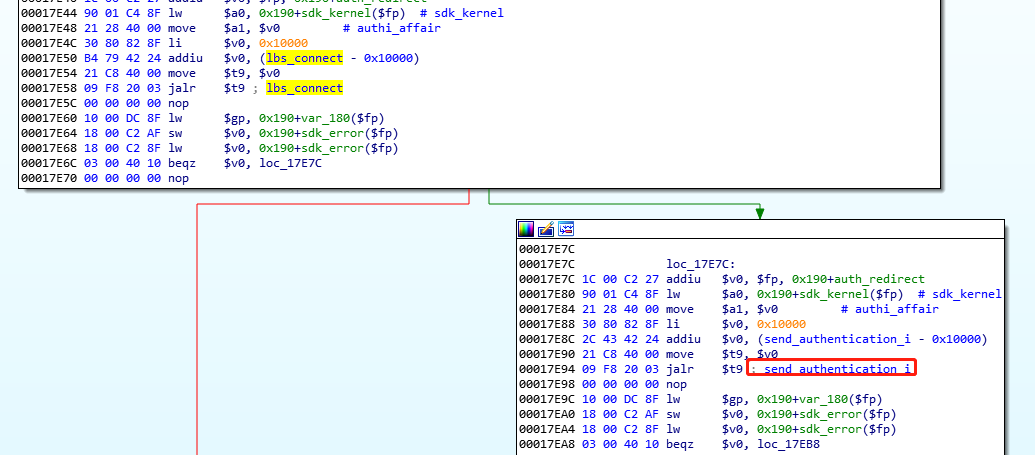Select the nop at address 00017E70
1035x455 pixels.
point(179,178)
